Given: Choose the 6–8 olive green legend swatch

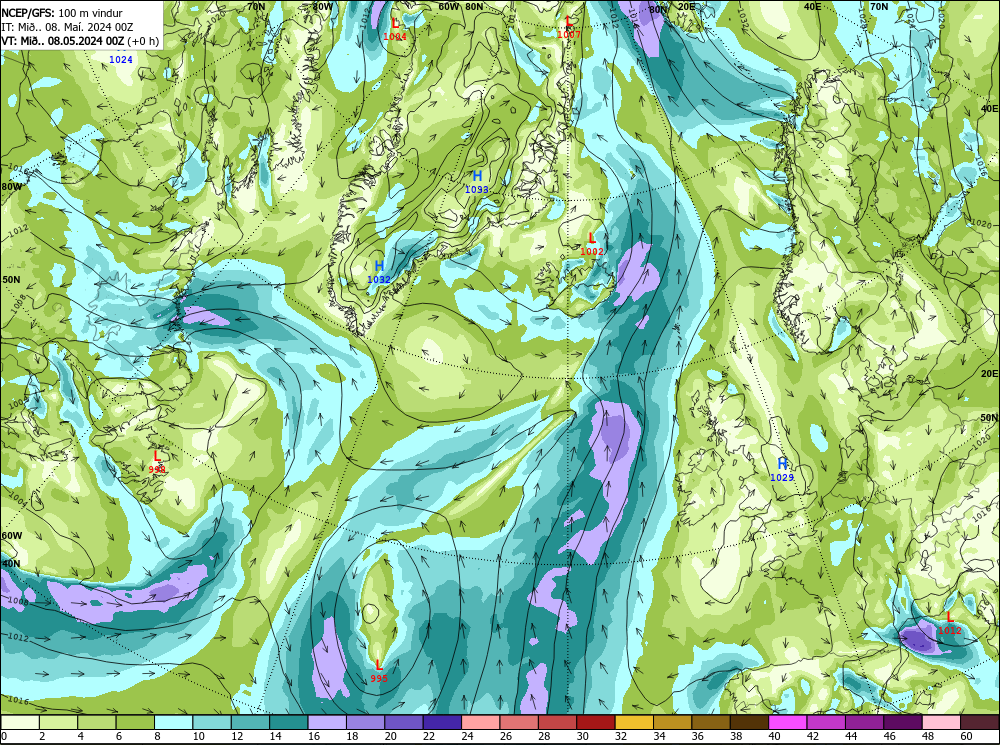Looking at the screenshot, I should click(135, 722).
